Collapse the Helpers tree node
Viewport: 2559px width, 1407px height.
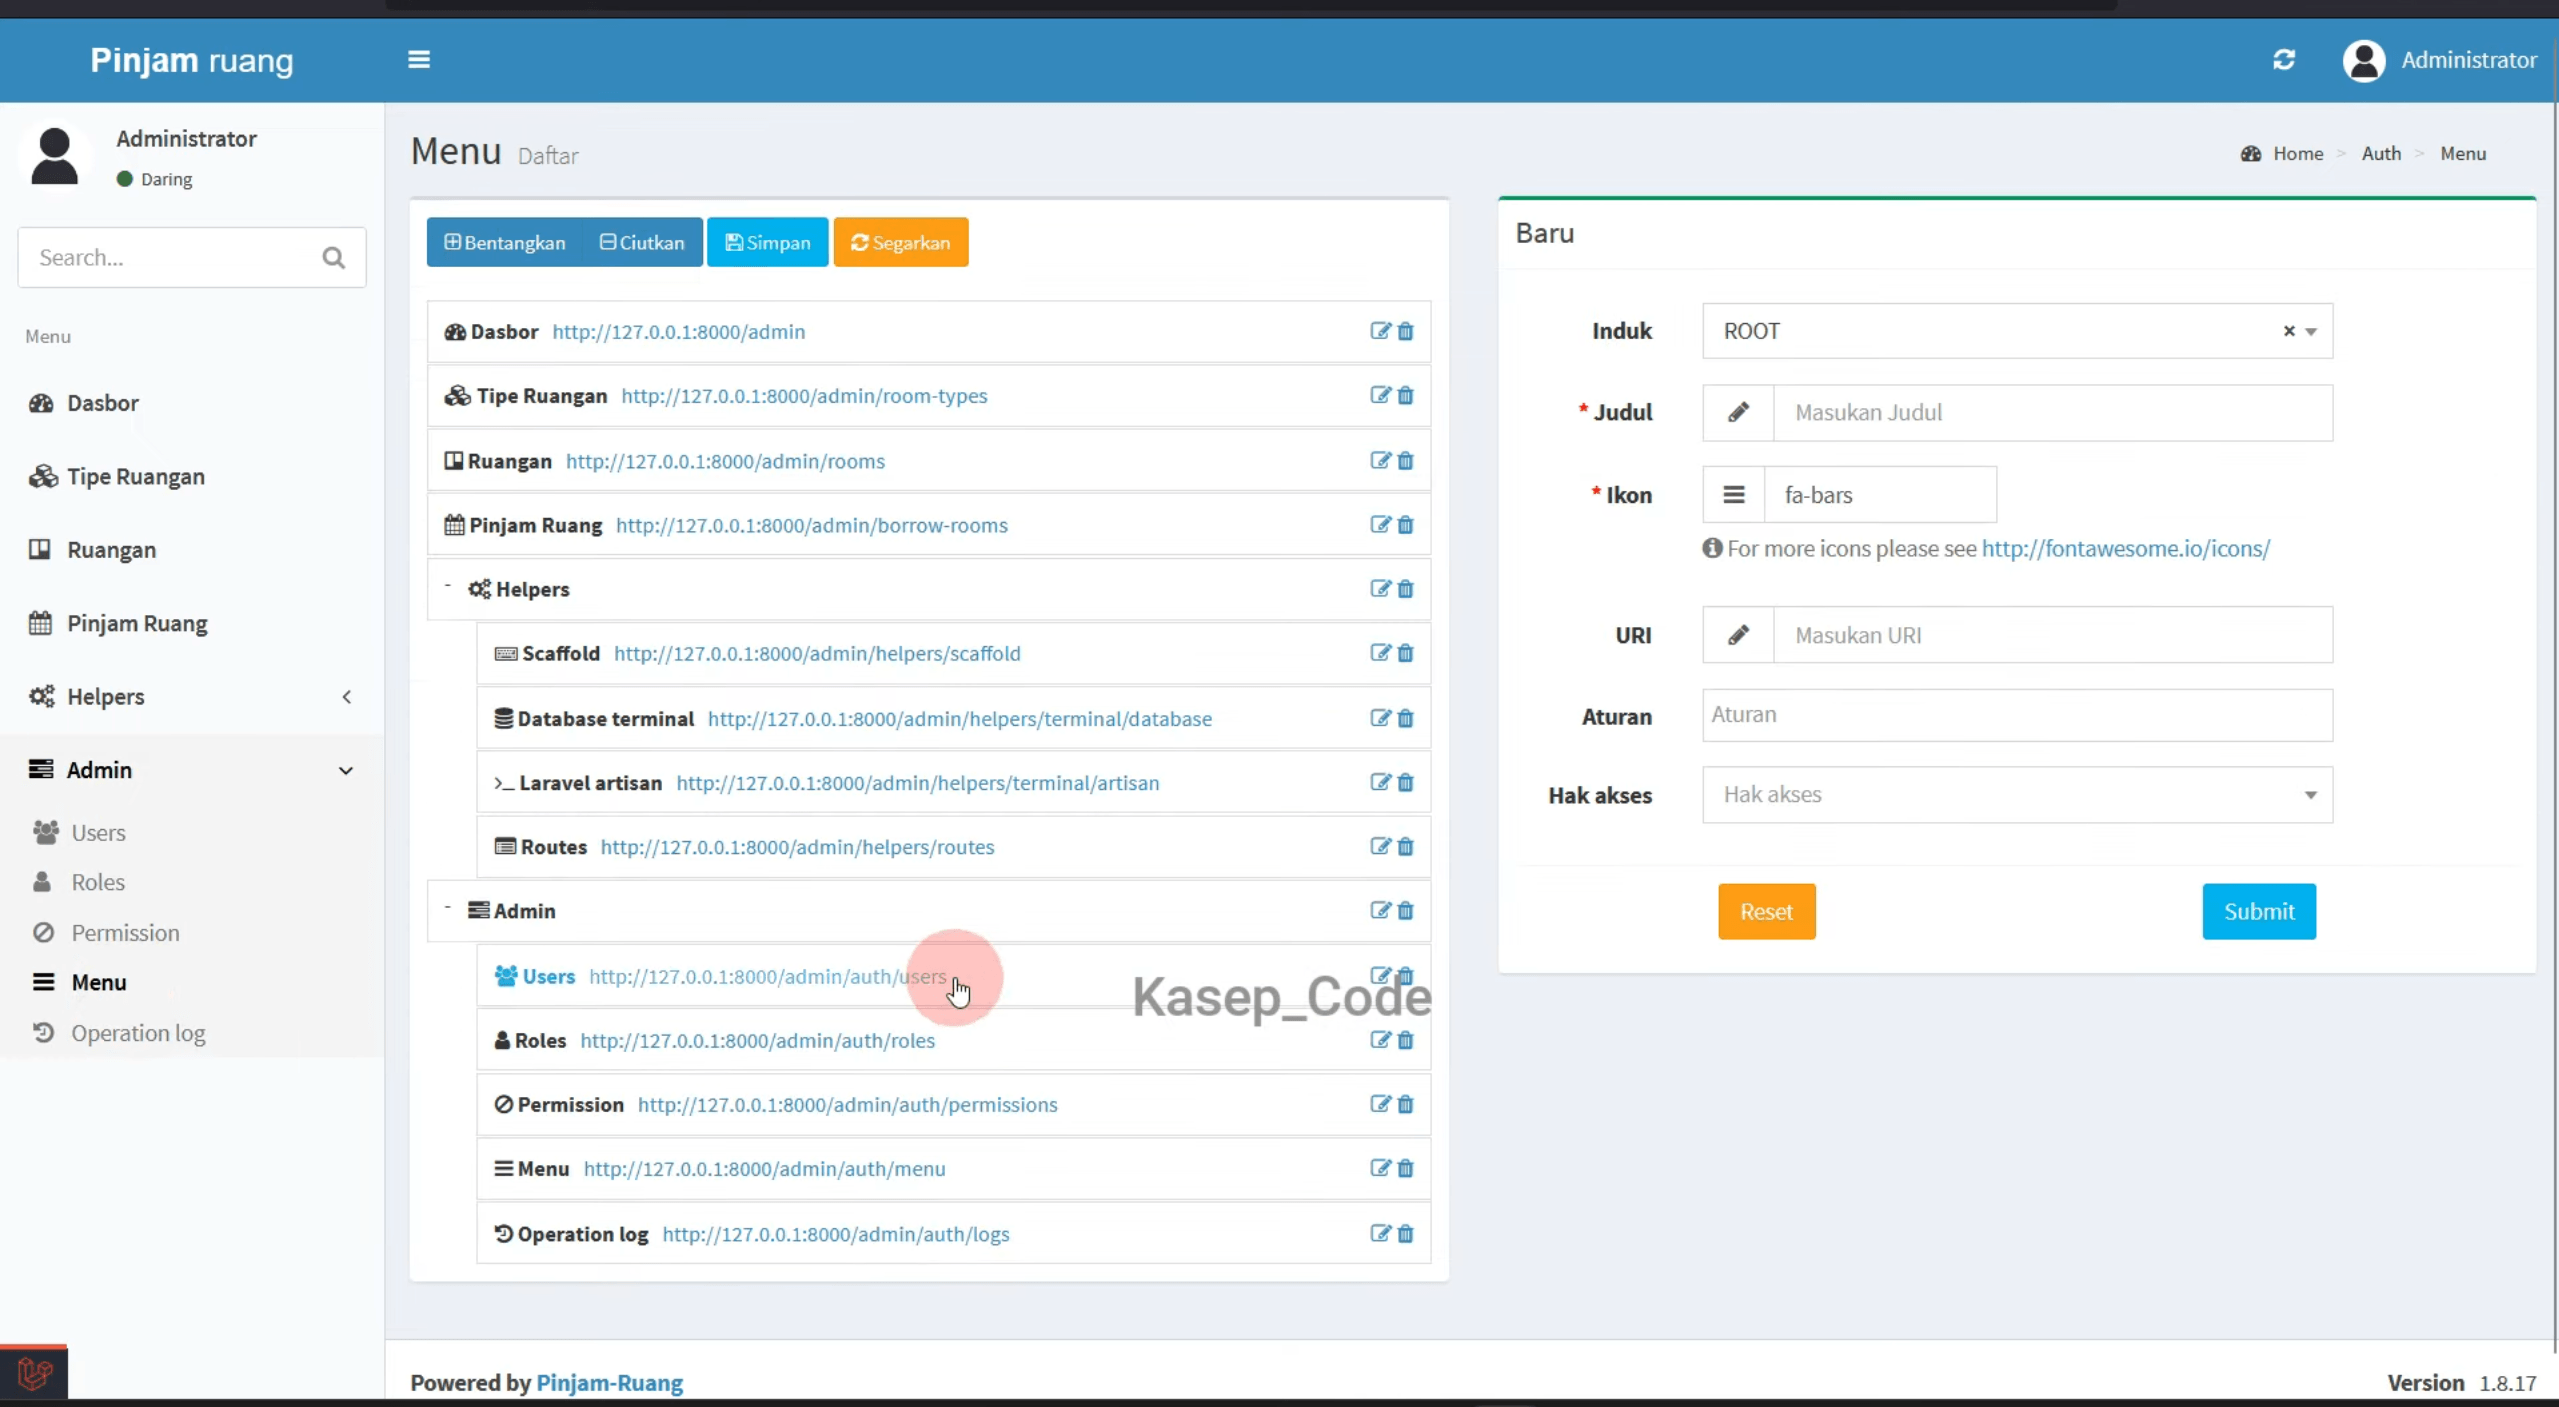(447, 586)
